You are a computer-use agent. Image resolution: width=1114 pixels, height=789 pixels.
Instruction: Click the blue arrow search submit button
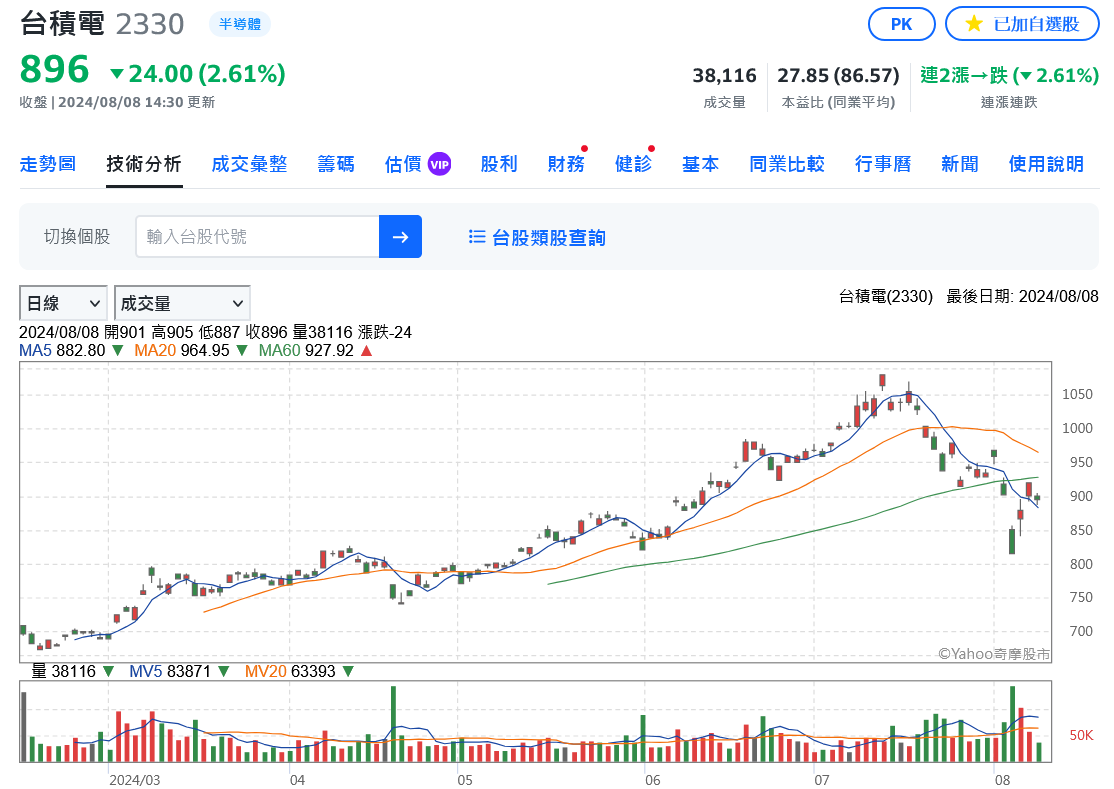400,236
